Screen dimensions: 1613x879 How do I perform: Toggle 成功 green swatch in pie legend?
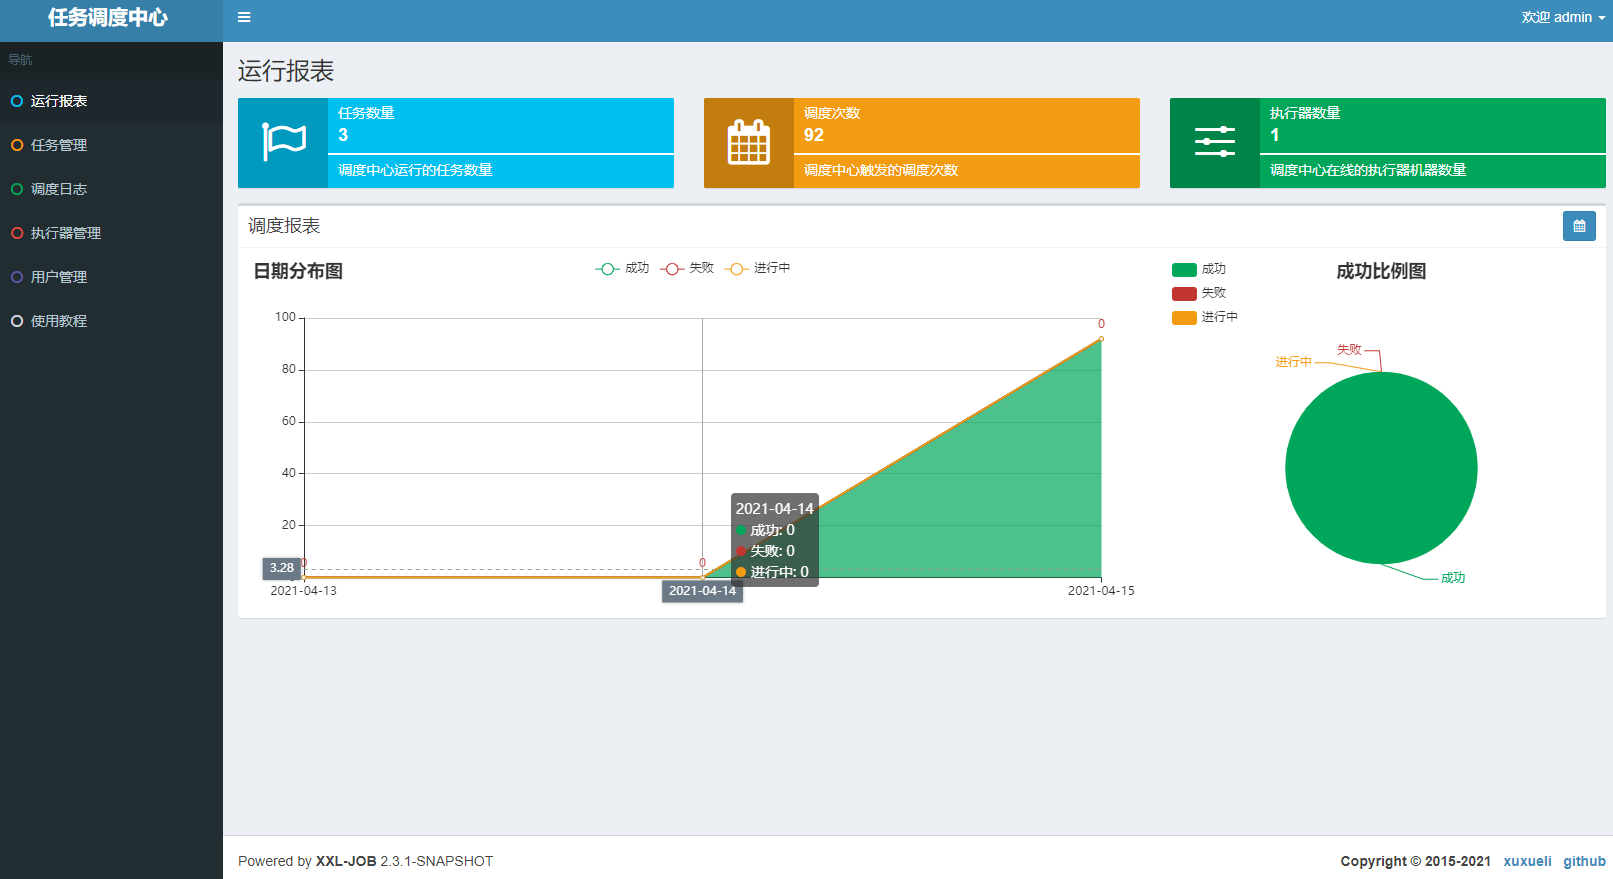[1184, 269]
